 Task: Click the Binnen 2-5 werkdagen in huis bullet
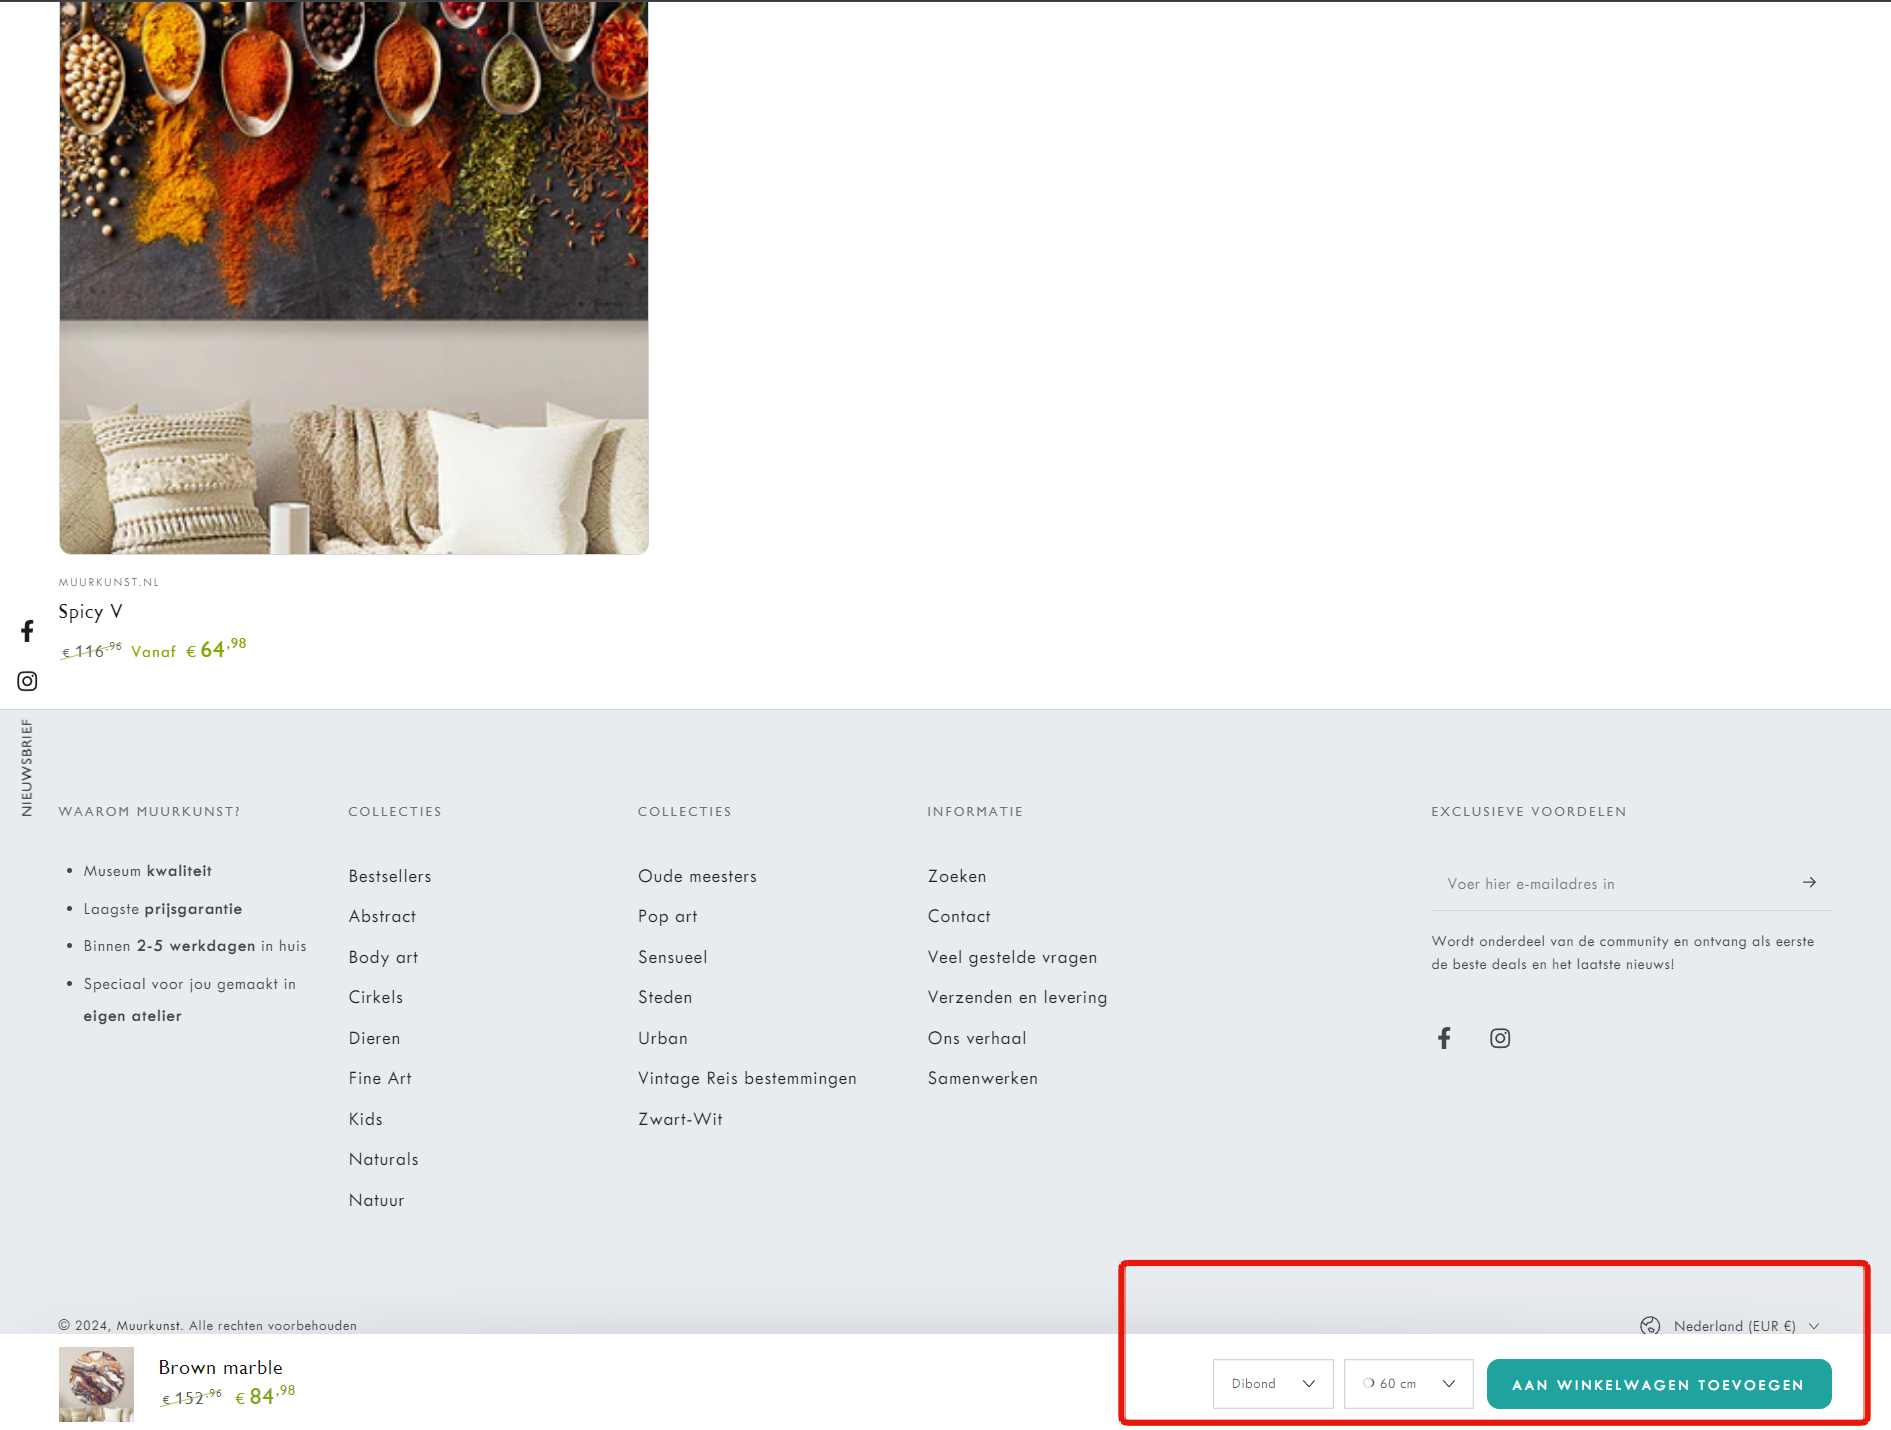click(195, 946)
